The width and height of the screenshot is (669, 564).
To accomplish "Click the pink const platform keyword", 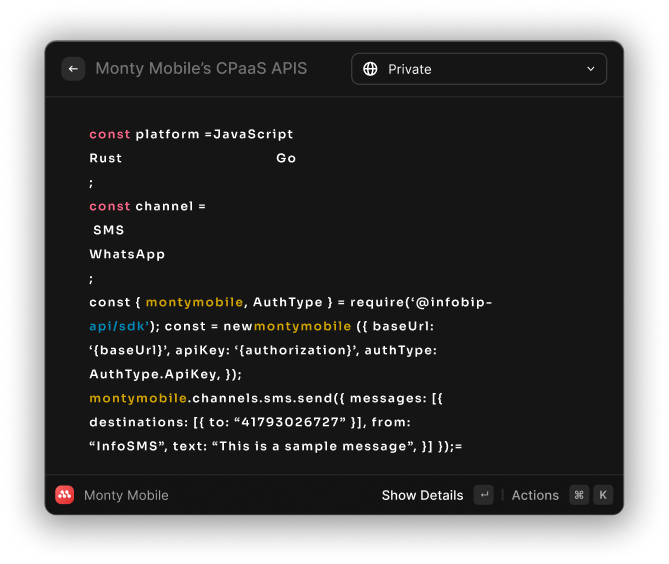I will click(x=109, y=134).
